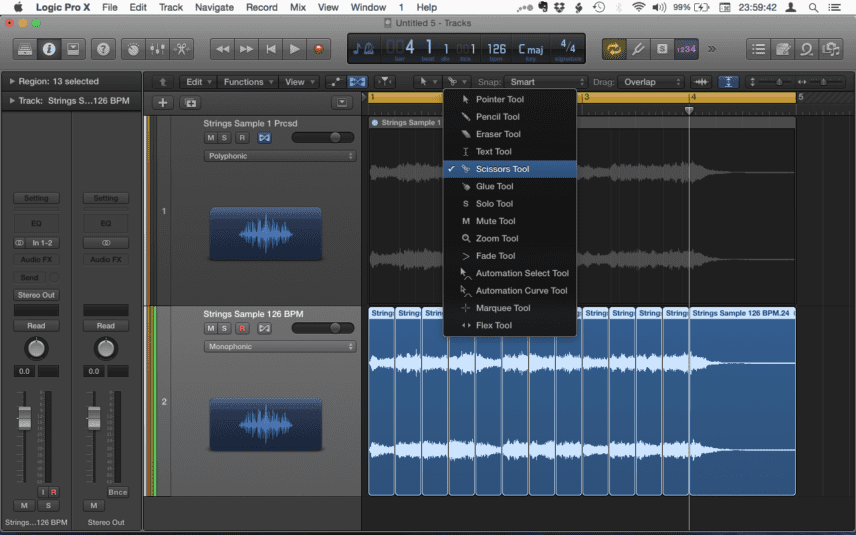Open the Snap Smart dropdown
The height and width of the screenshot is (535, 856).
(x=545, y=82)
